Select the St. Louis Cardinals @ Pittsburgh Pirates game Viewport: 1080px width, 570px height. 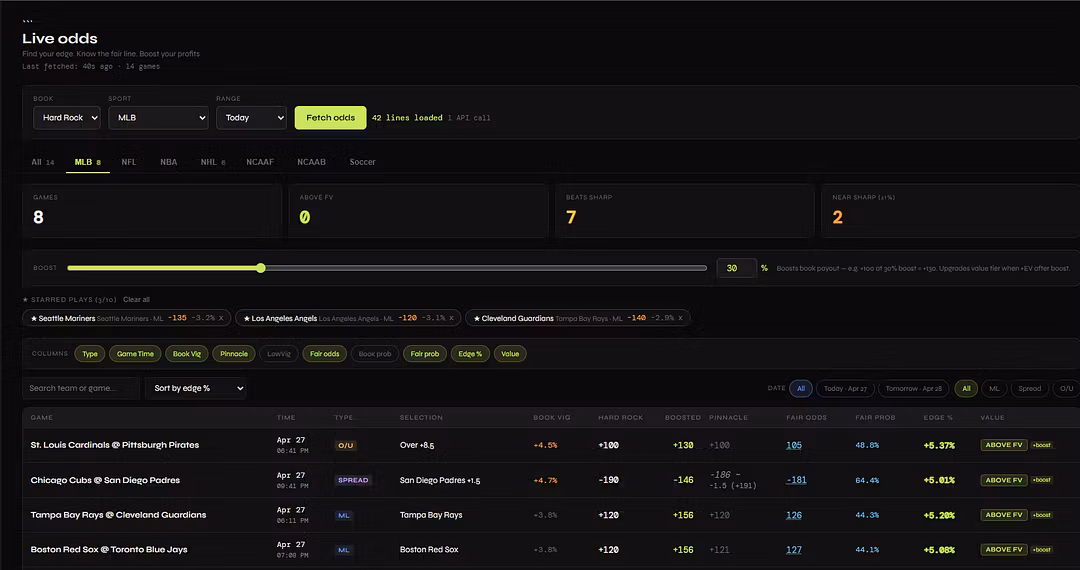point(115,445)
